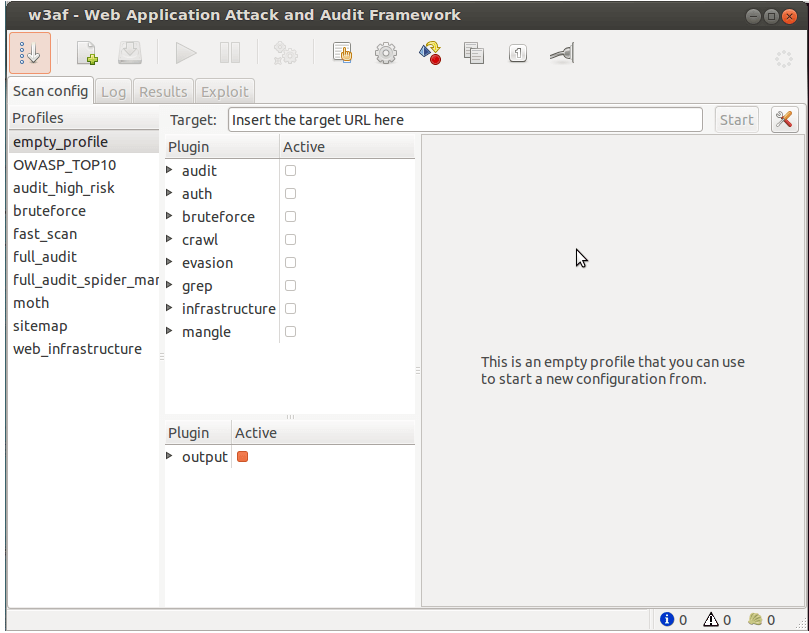This screenshot has height=633, width=809.
Task: Select the auth plugin row label
Action: [x=197, y=193]
